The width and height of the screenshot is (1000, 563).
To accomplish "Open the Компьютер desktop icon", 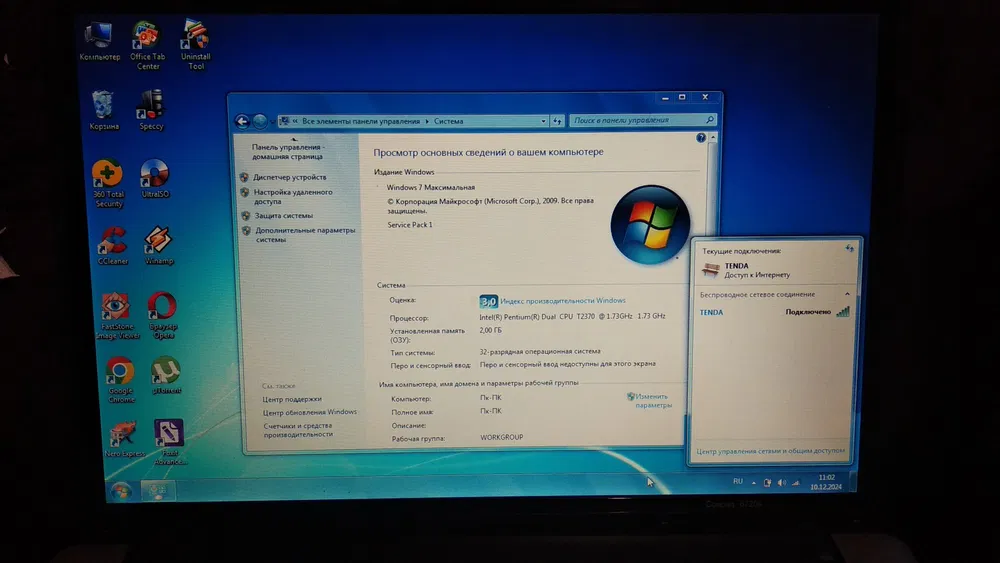I will pyautogui.click(x=99, y=41).
